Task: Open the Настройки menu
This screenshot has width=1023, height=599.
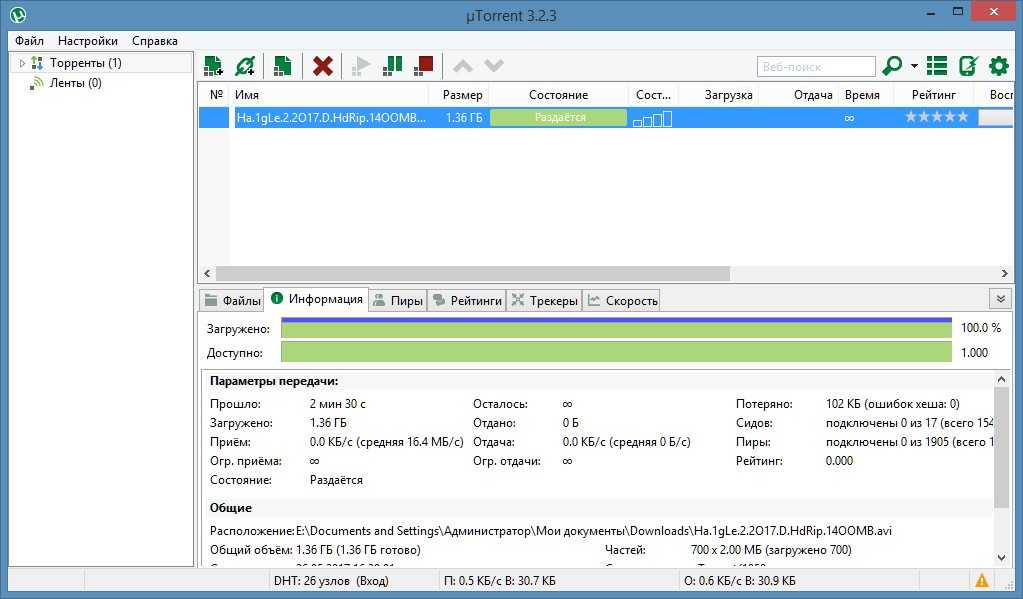Action: coord(87,40)
